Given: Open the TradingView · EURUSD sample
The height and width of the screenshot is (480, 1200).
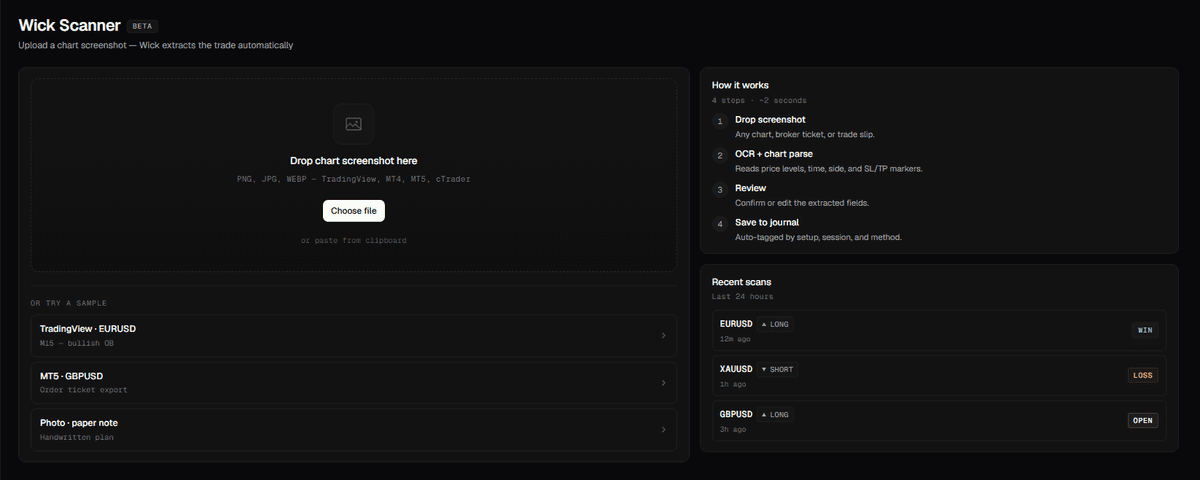Looking at the screenshot, I should coord(353,335).
